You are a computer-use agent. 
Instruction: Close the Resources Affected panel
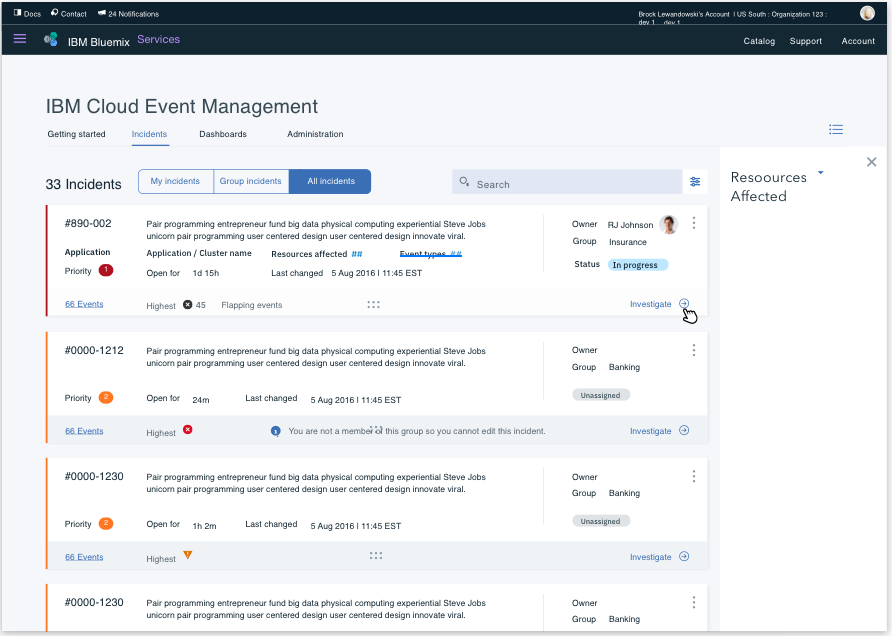click(872, 162)
